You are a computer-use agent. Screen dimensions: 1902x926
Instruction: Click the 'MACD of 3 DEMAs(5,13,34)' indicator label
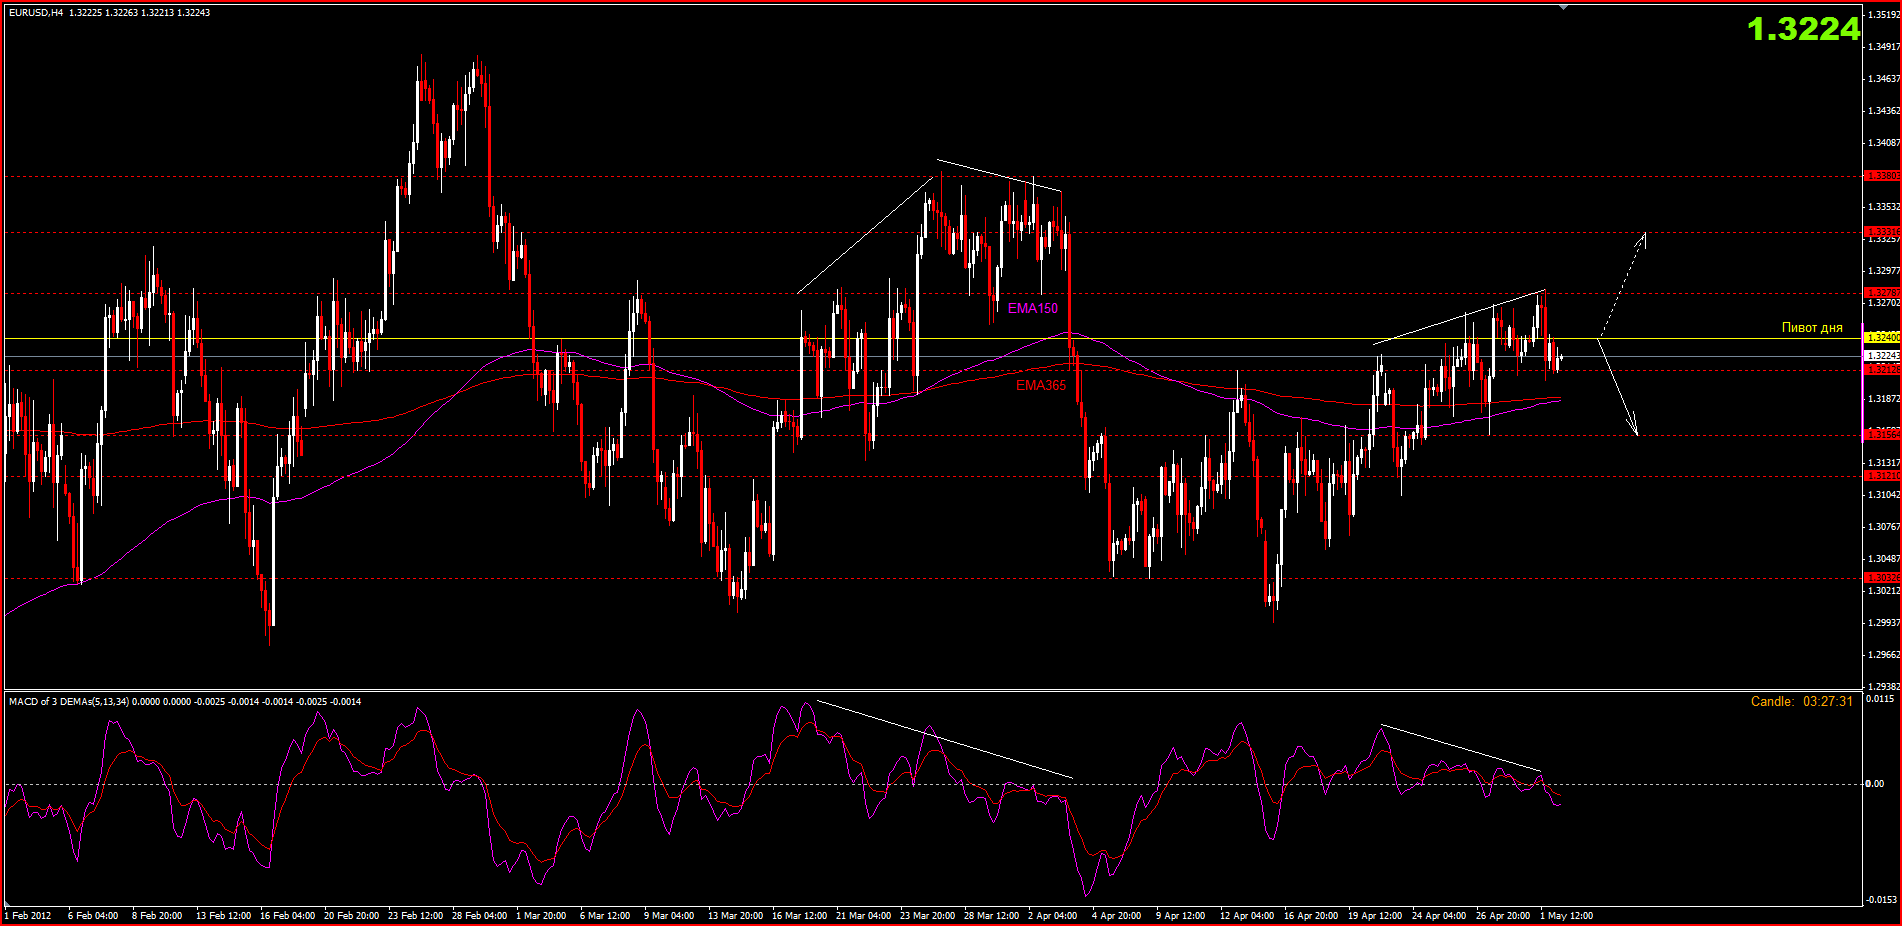(x=69, y=701)
